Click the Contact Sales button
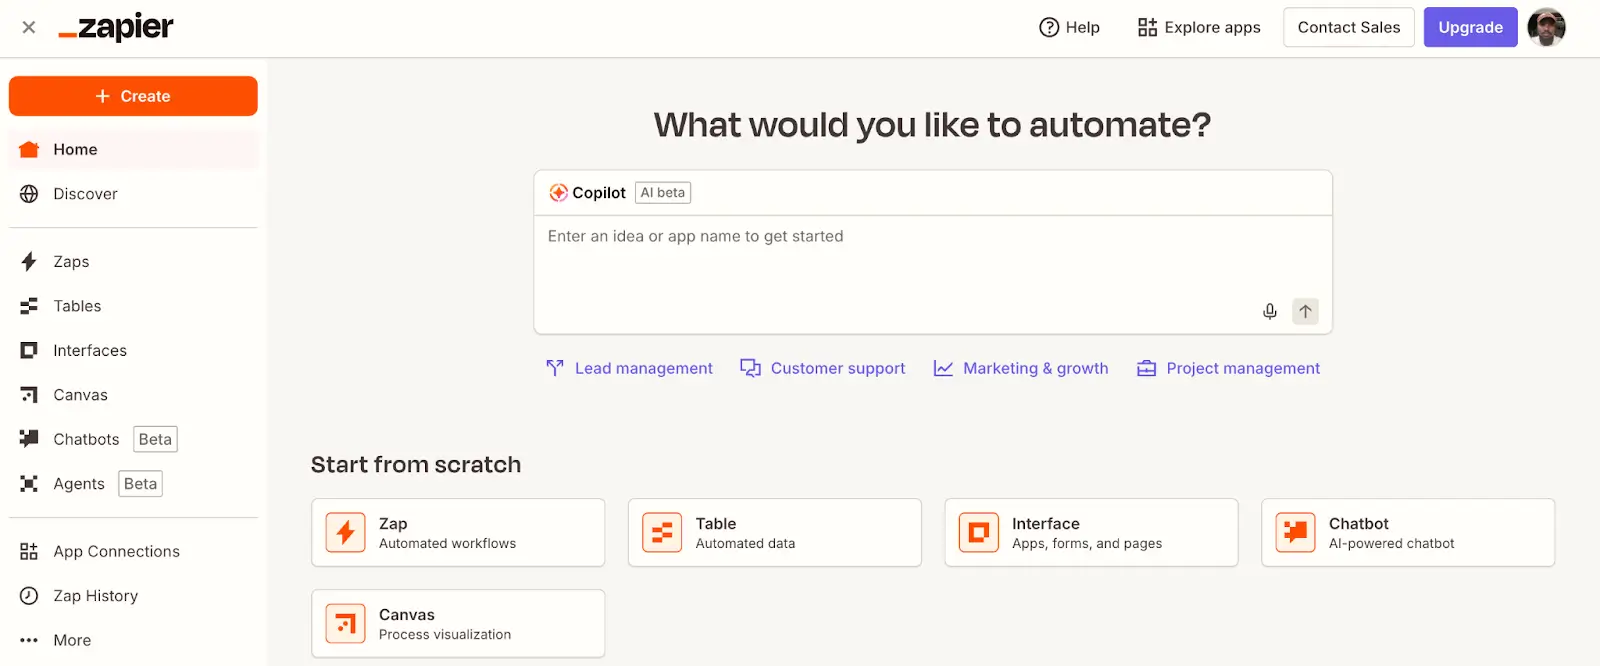 (x=1349, y=27)
